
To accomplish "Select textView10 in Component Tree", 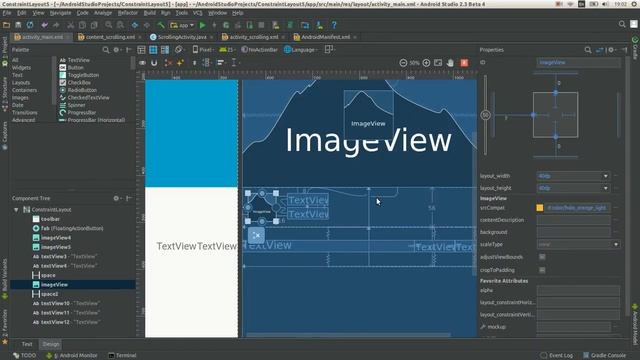I will 66,304.
